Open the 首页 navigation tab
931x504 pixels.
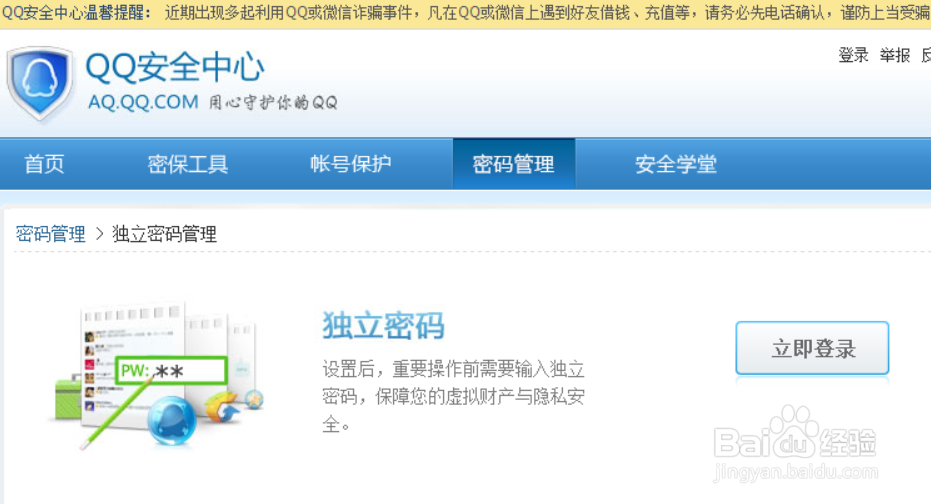click(x=44, y=164)
